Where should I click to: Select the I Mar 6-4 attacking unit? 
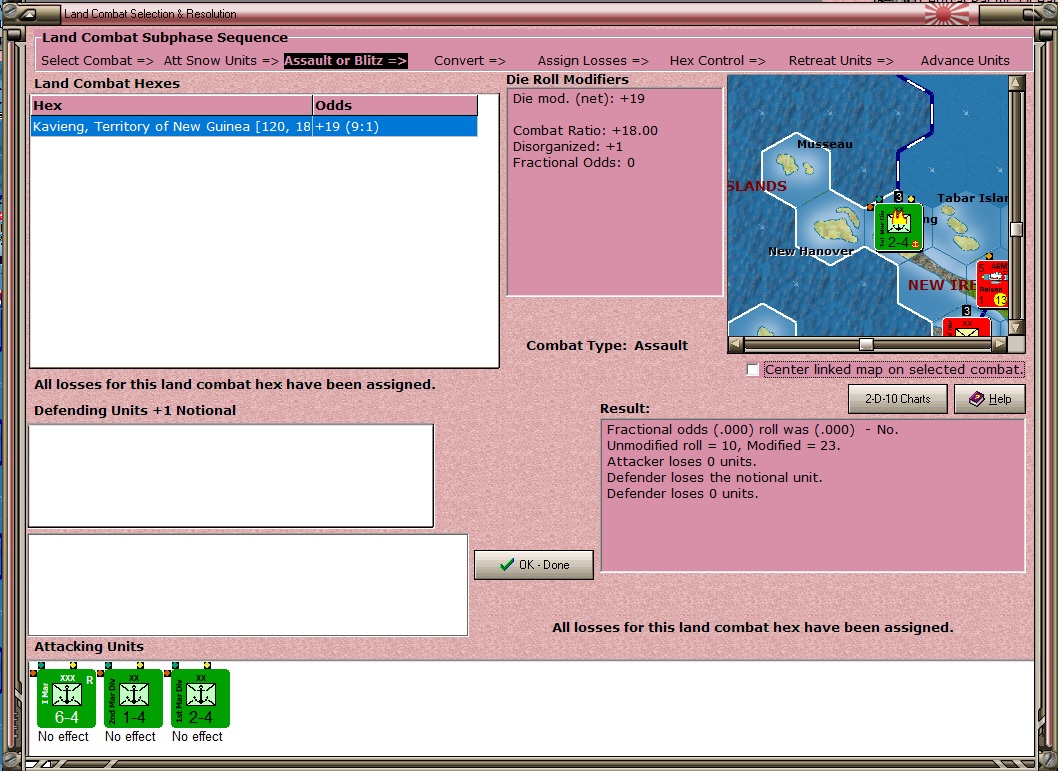(x=66, y=697)
